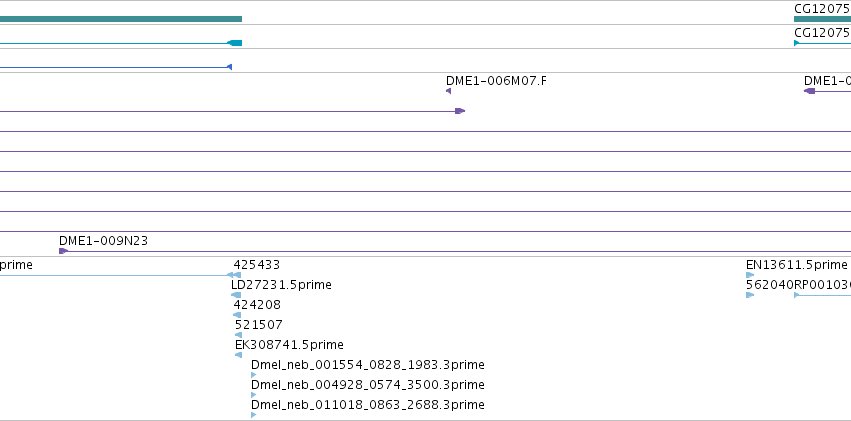This screenshot has height=421, width=851.
Task: Click the cut-off RP00103 EST label
Action: coord(822,285)
